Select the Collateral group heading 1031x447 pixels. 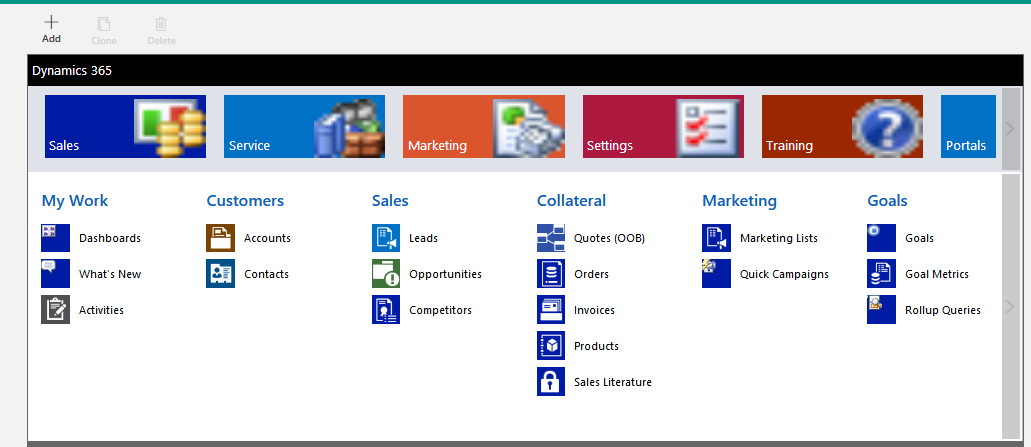(571, 200)
